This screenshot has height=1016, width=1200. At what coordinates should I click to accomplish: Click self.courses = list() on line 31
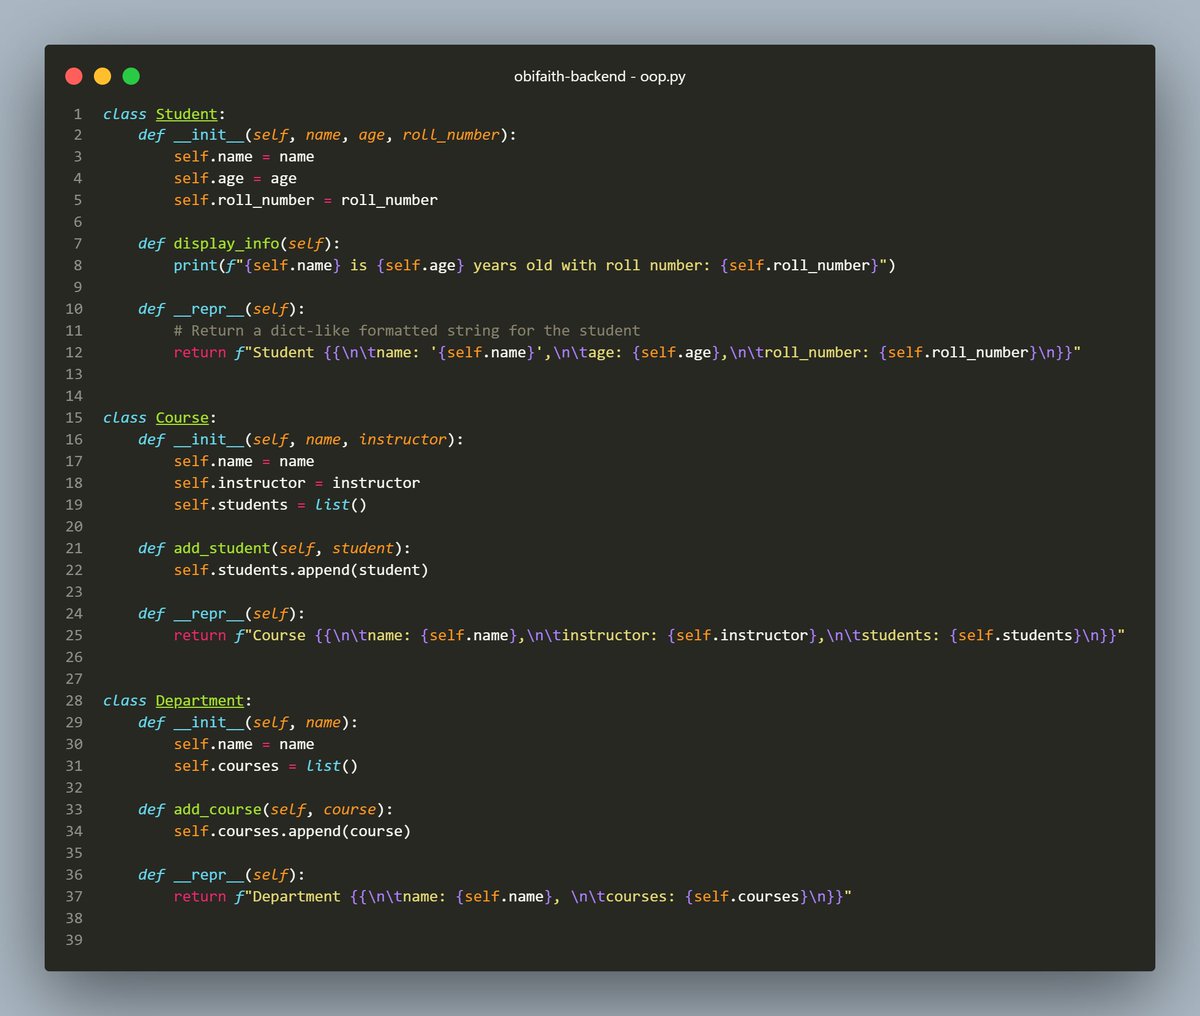(266, 766)
